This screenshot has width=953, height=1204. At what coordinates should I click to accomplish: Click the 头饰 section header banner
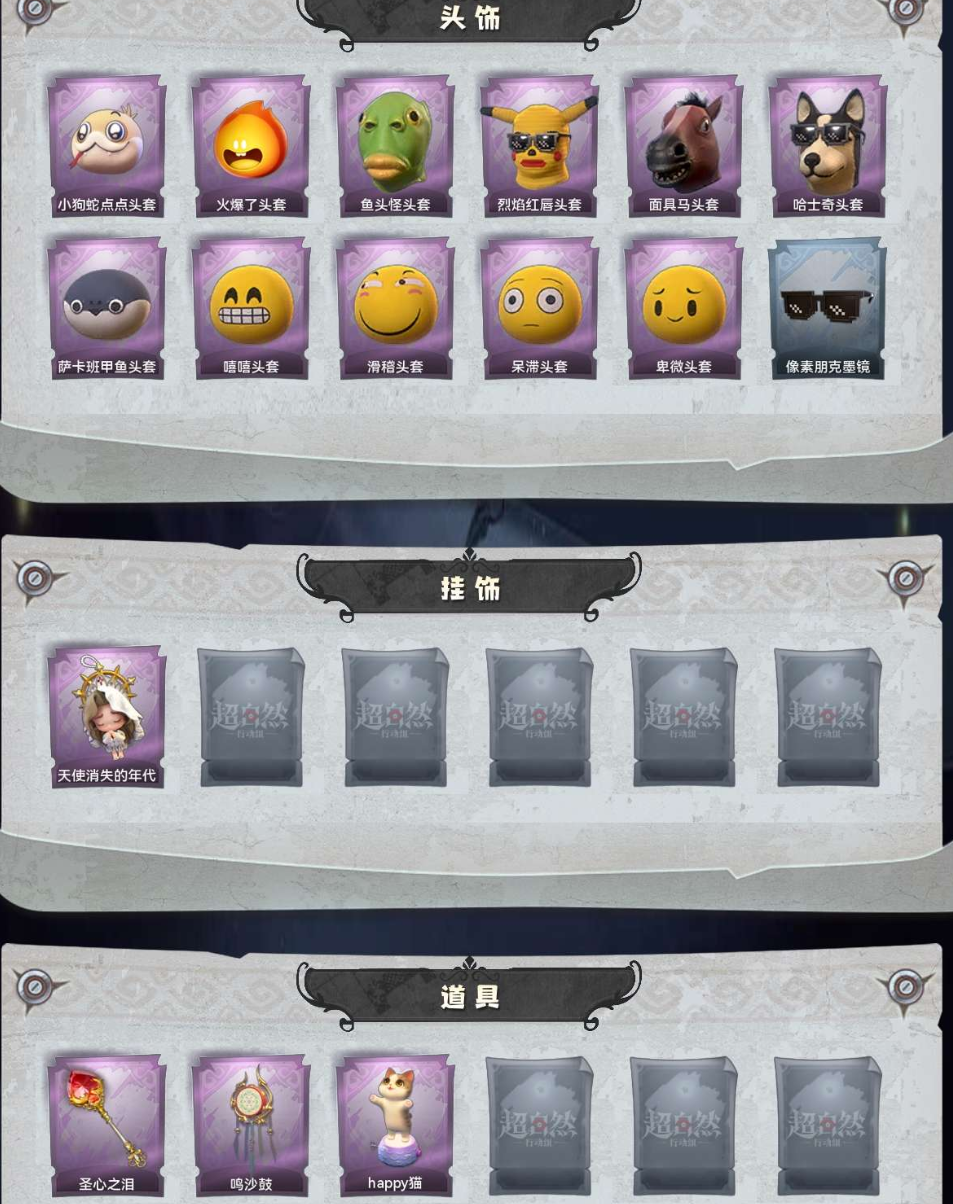click(469, 20)
